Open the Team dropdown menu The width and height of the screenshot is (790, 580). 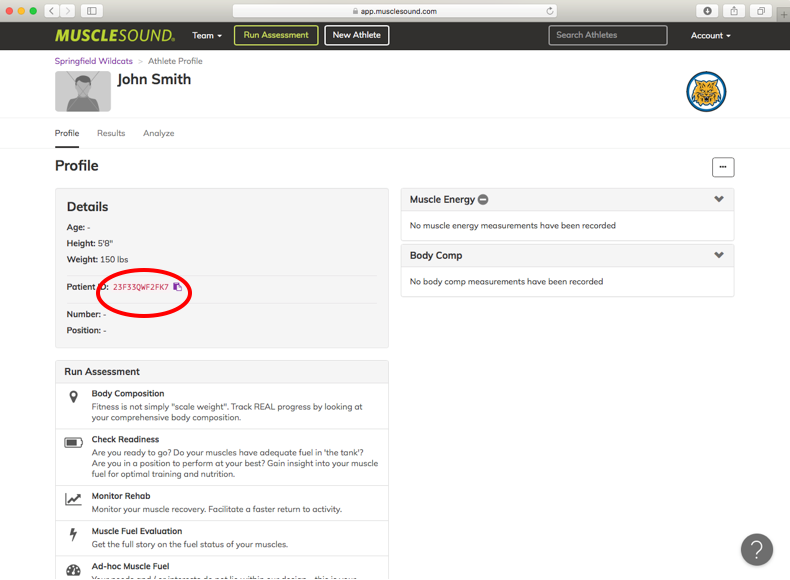[207, 35]
